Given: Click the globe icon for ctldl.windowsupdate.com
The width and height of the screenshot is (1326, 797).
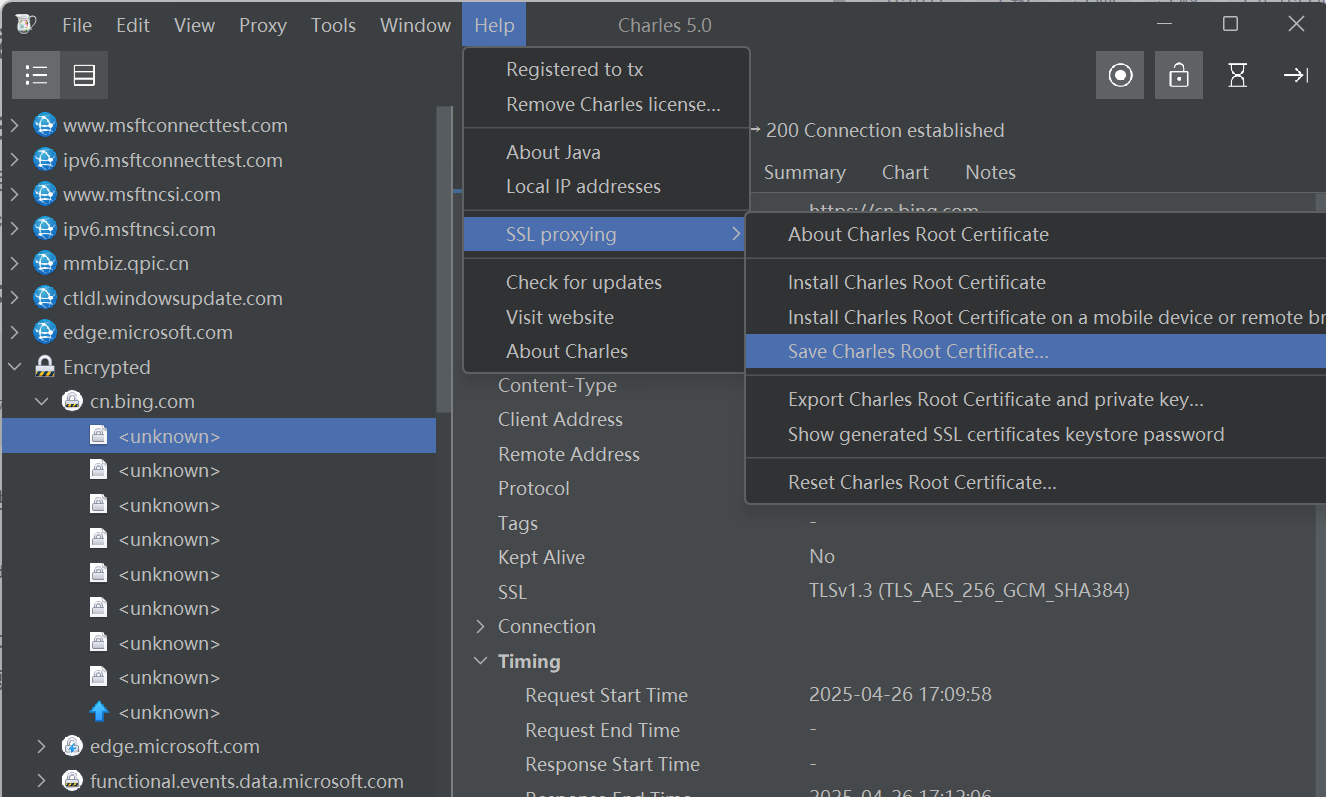Looking at the screenshot, I should (x=44, y=298).
